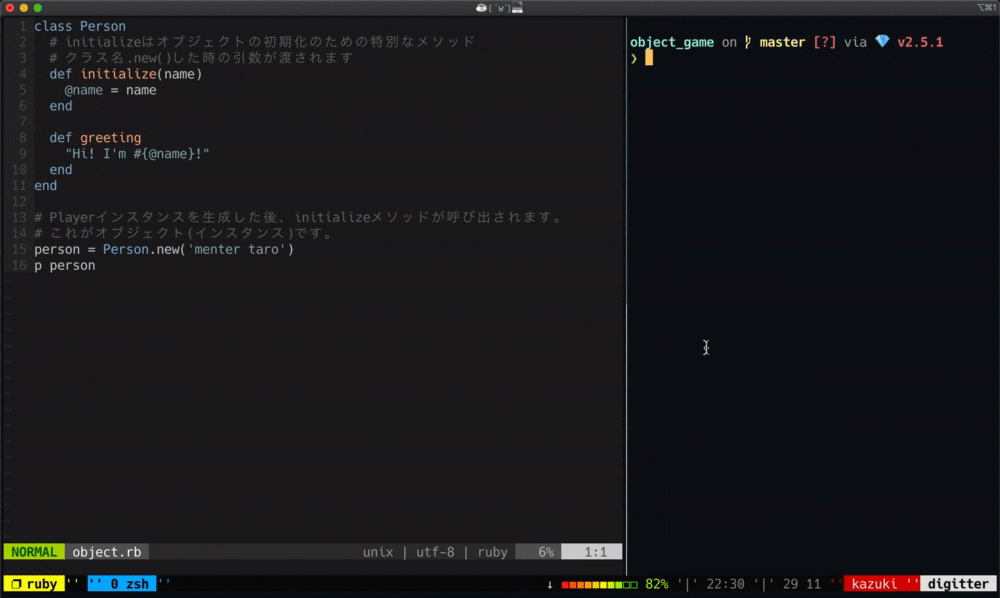Screen dimensions: 1000x598
Task: Click the git branch icon before master
Action: (x=746, y=42)
